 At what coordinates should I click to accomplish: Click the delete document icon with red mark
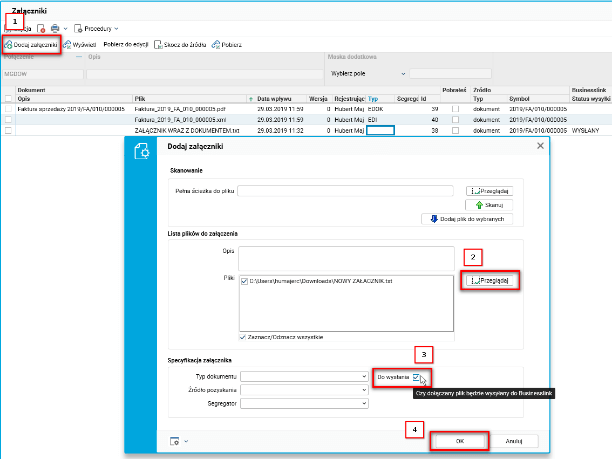(41, 29)
